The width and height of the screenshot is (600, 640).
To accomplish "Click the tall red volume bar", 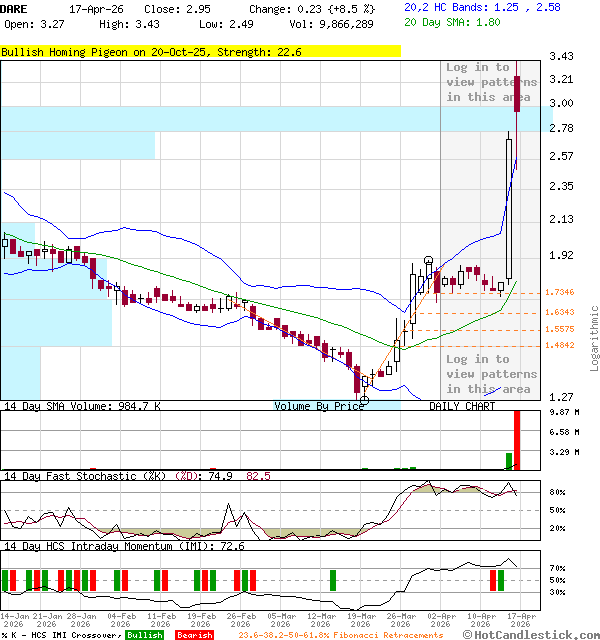I will pos(517,440).
